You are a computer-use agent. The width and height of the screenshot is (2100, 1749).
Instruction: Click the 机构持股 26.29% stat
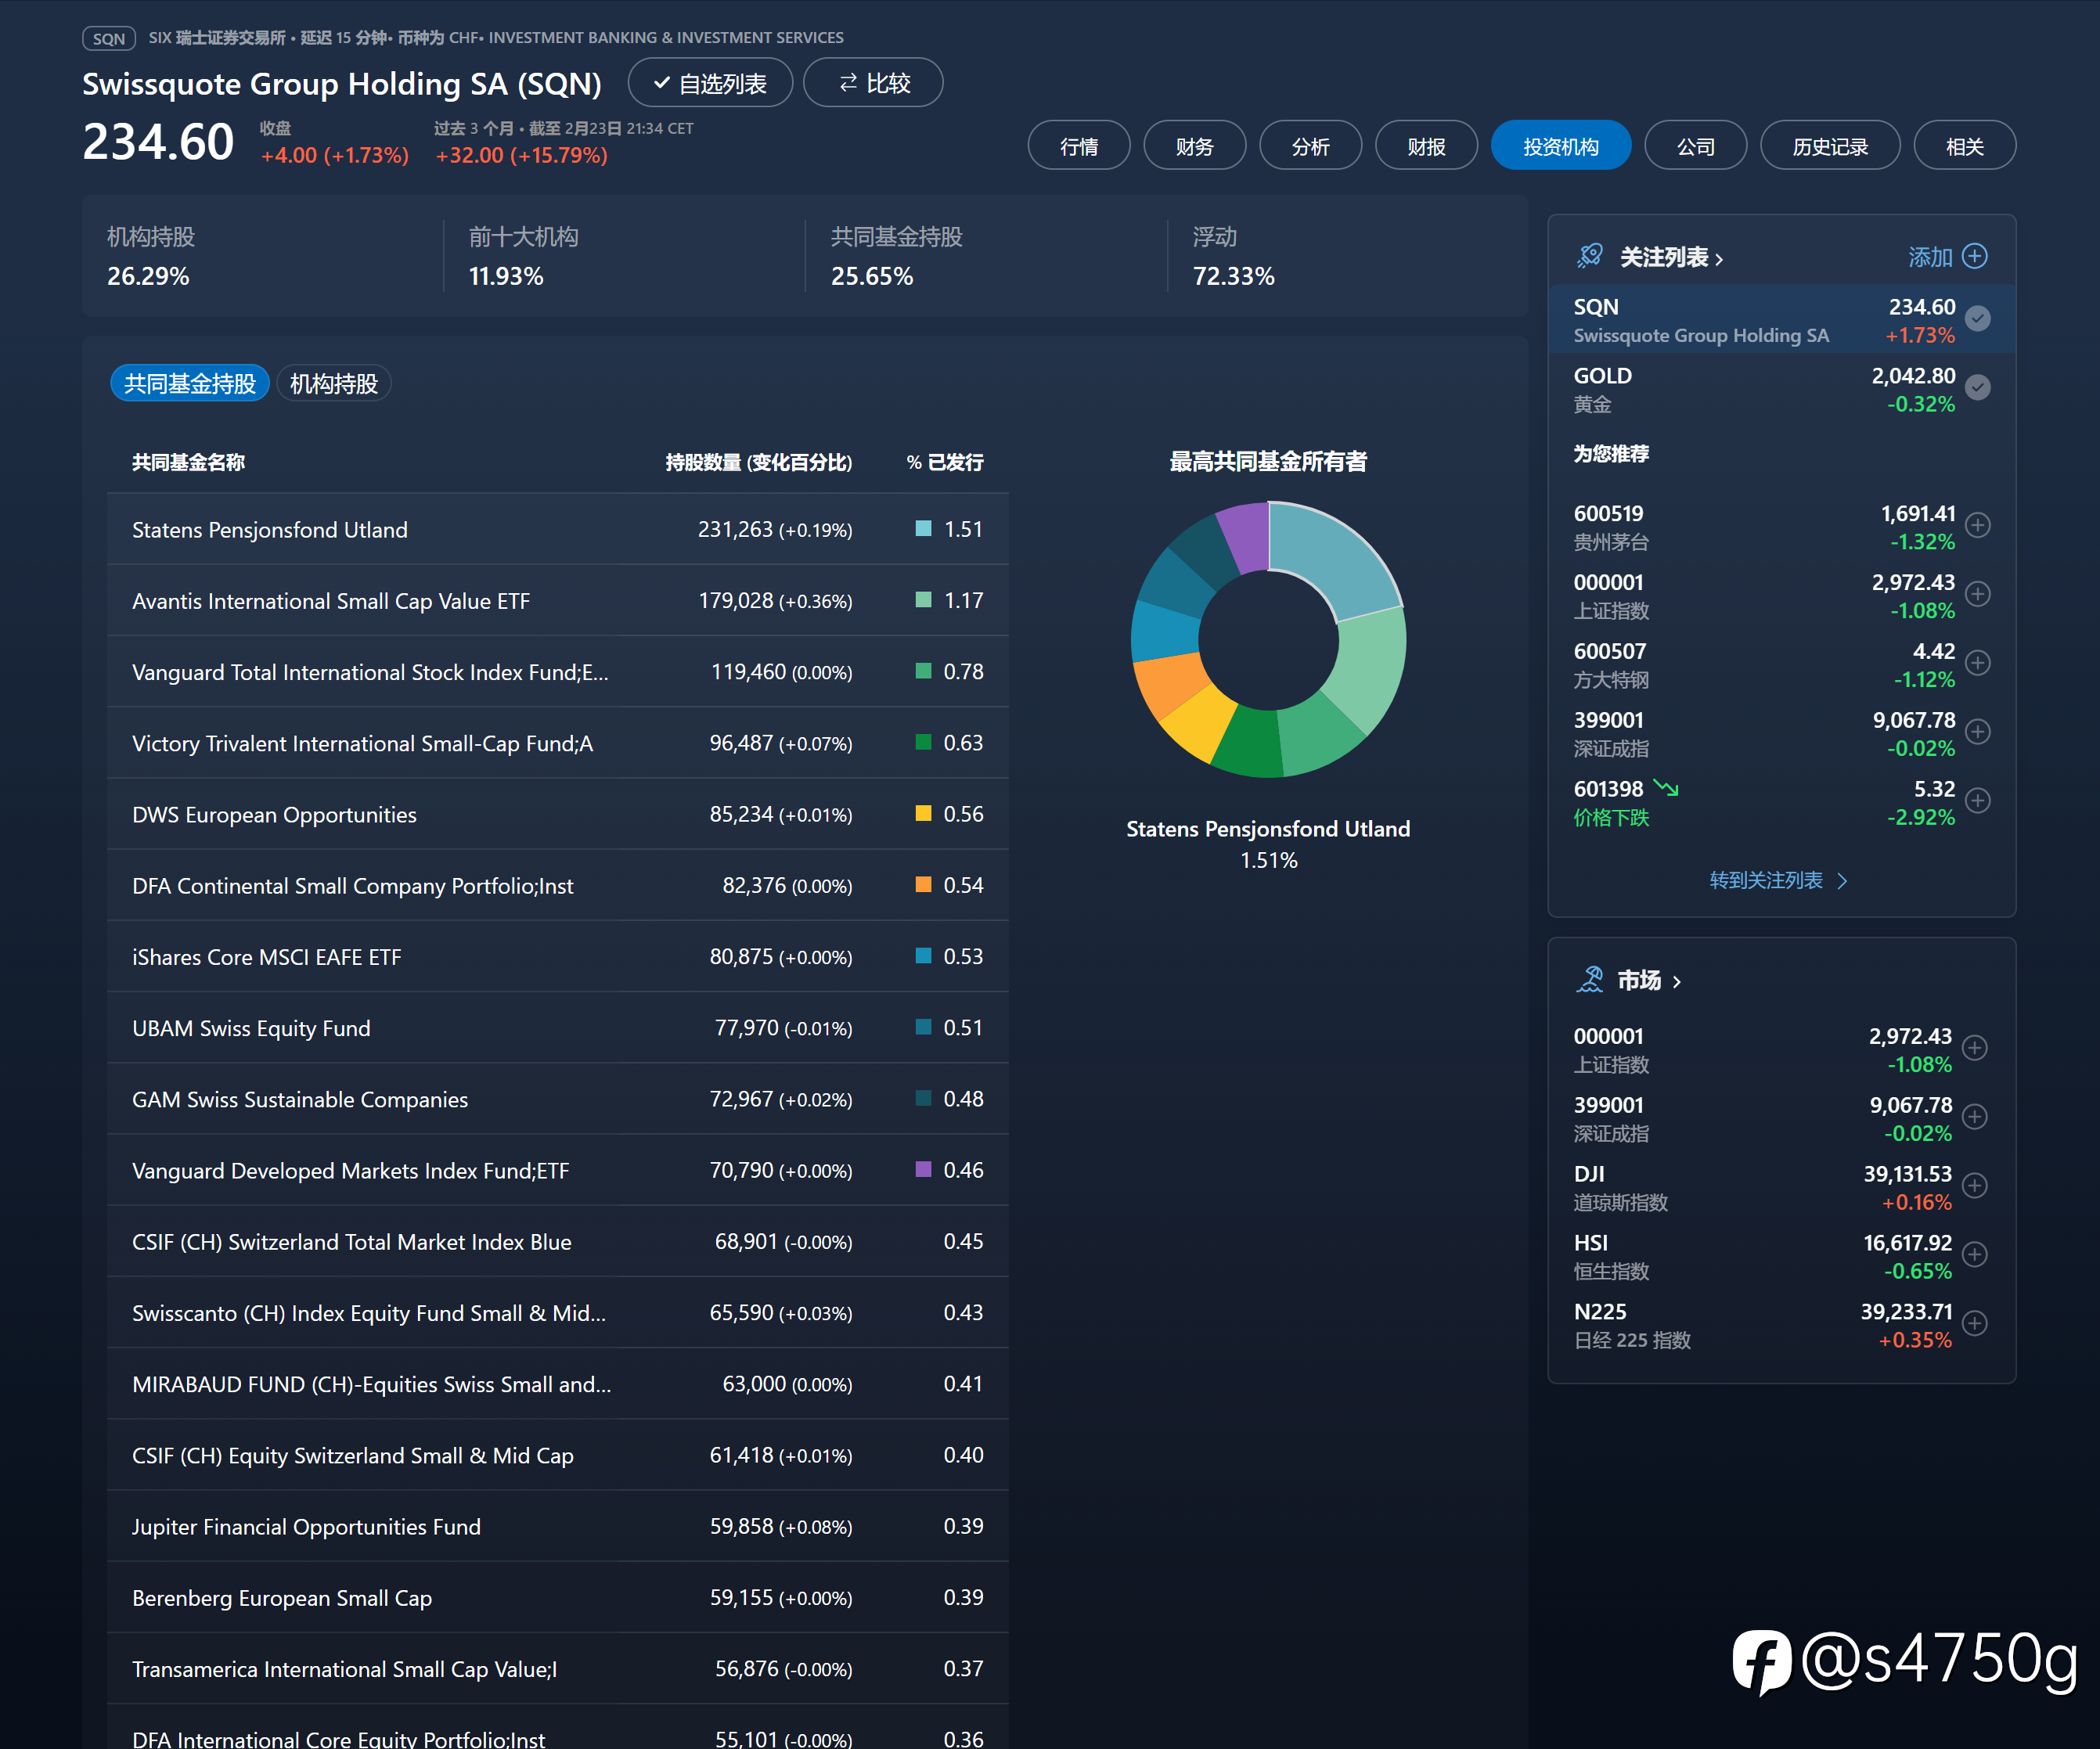(150, 257)
